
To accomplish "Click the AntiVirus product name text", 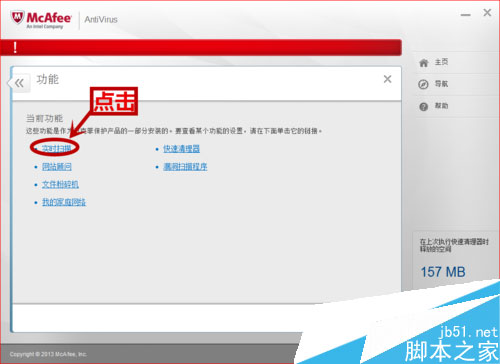I will 101,20.
